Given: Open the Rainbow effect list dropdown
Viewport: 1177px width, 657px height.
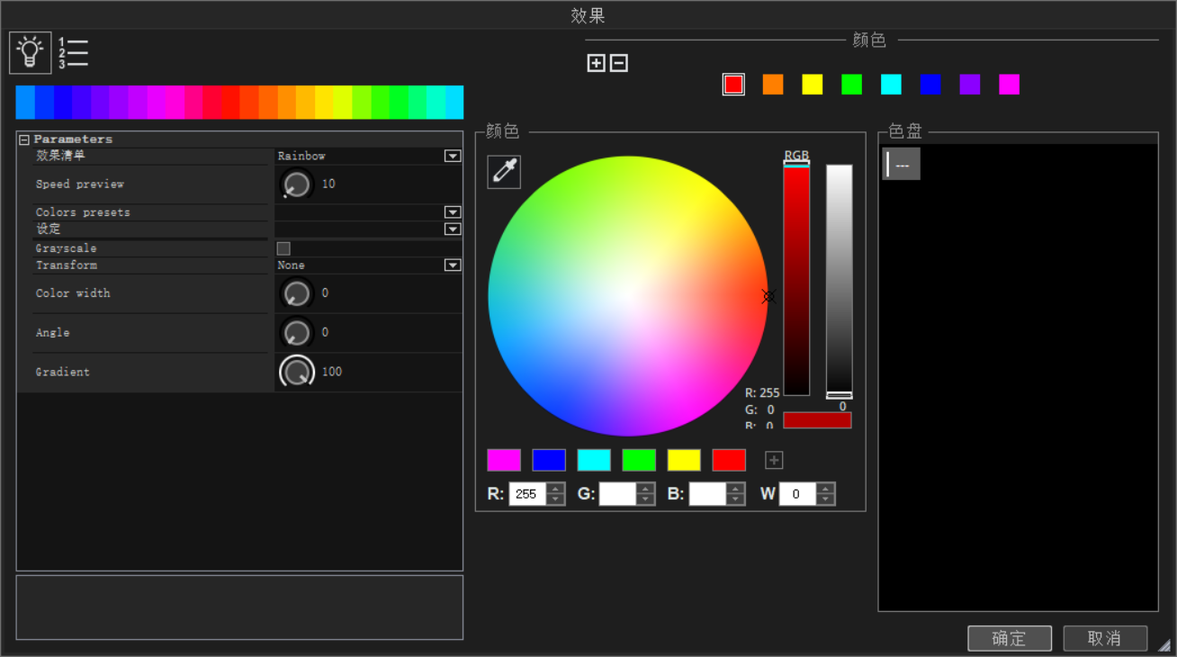Looking at the screenshot, I should coord(452,156).
